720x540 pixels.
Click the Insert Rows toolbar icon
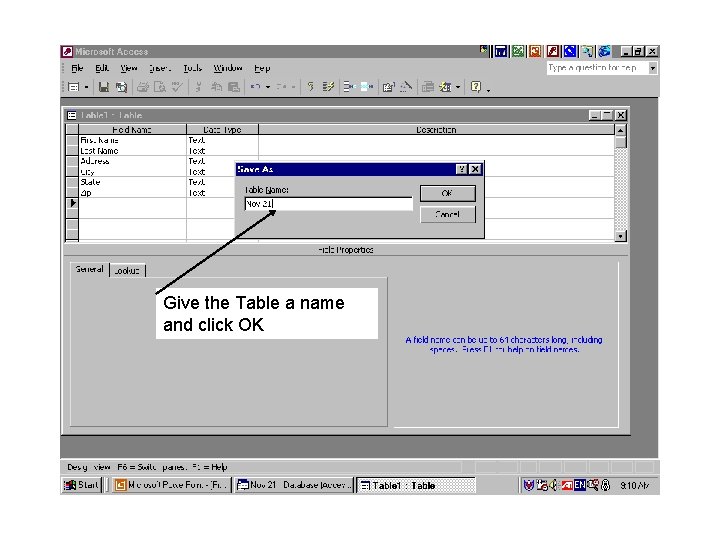click(x=349, y=87)
